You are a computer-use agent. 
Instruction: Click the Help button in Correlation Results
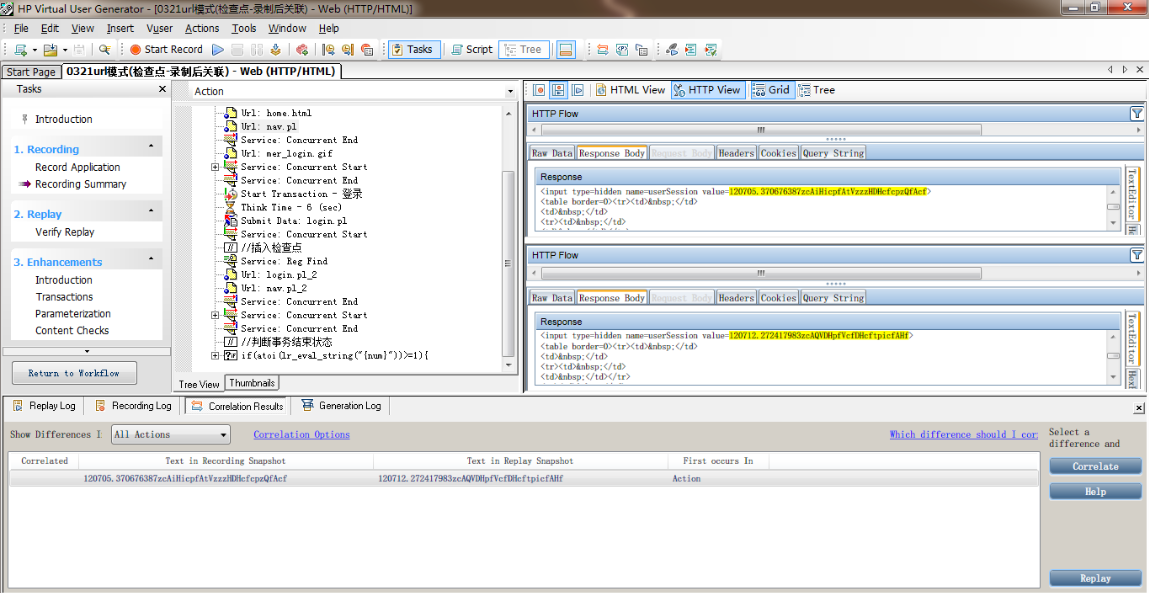click(1096, 491)
